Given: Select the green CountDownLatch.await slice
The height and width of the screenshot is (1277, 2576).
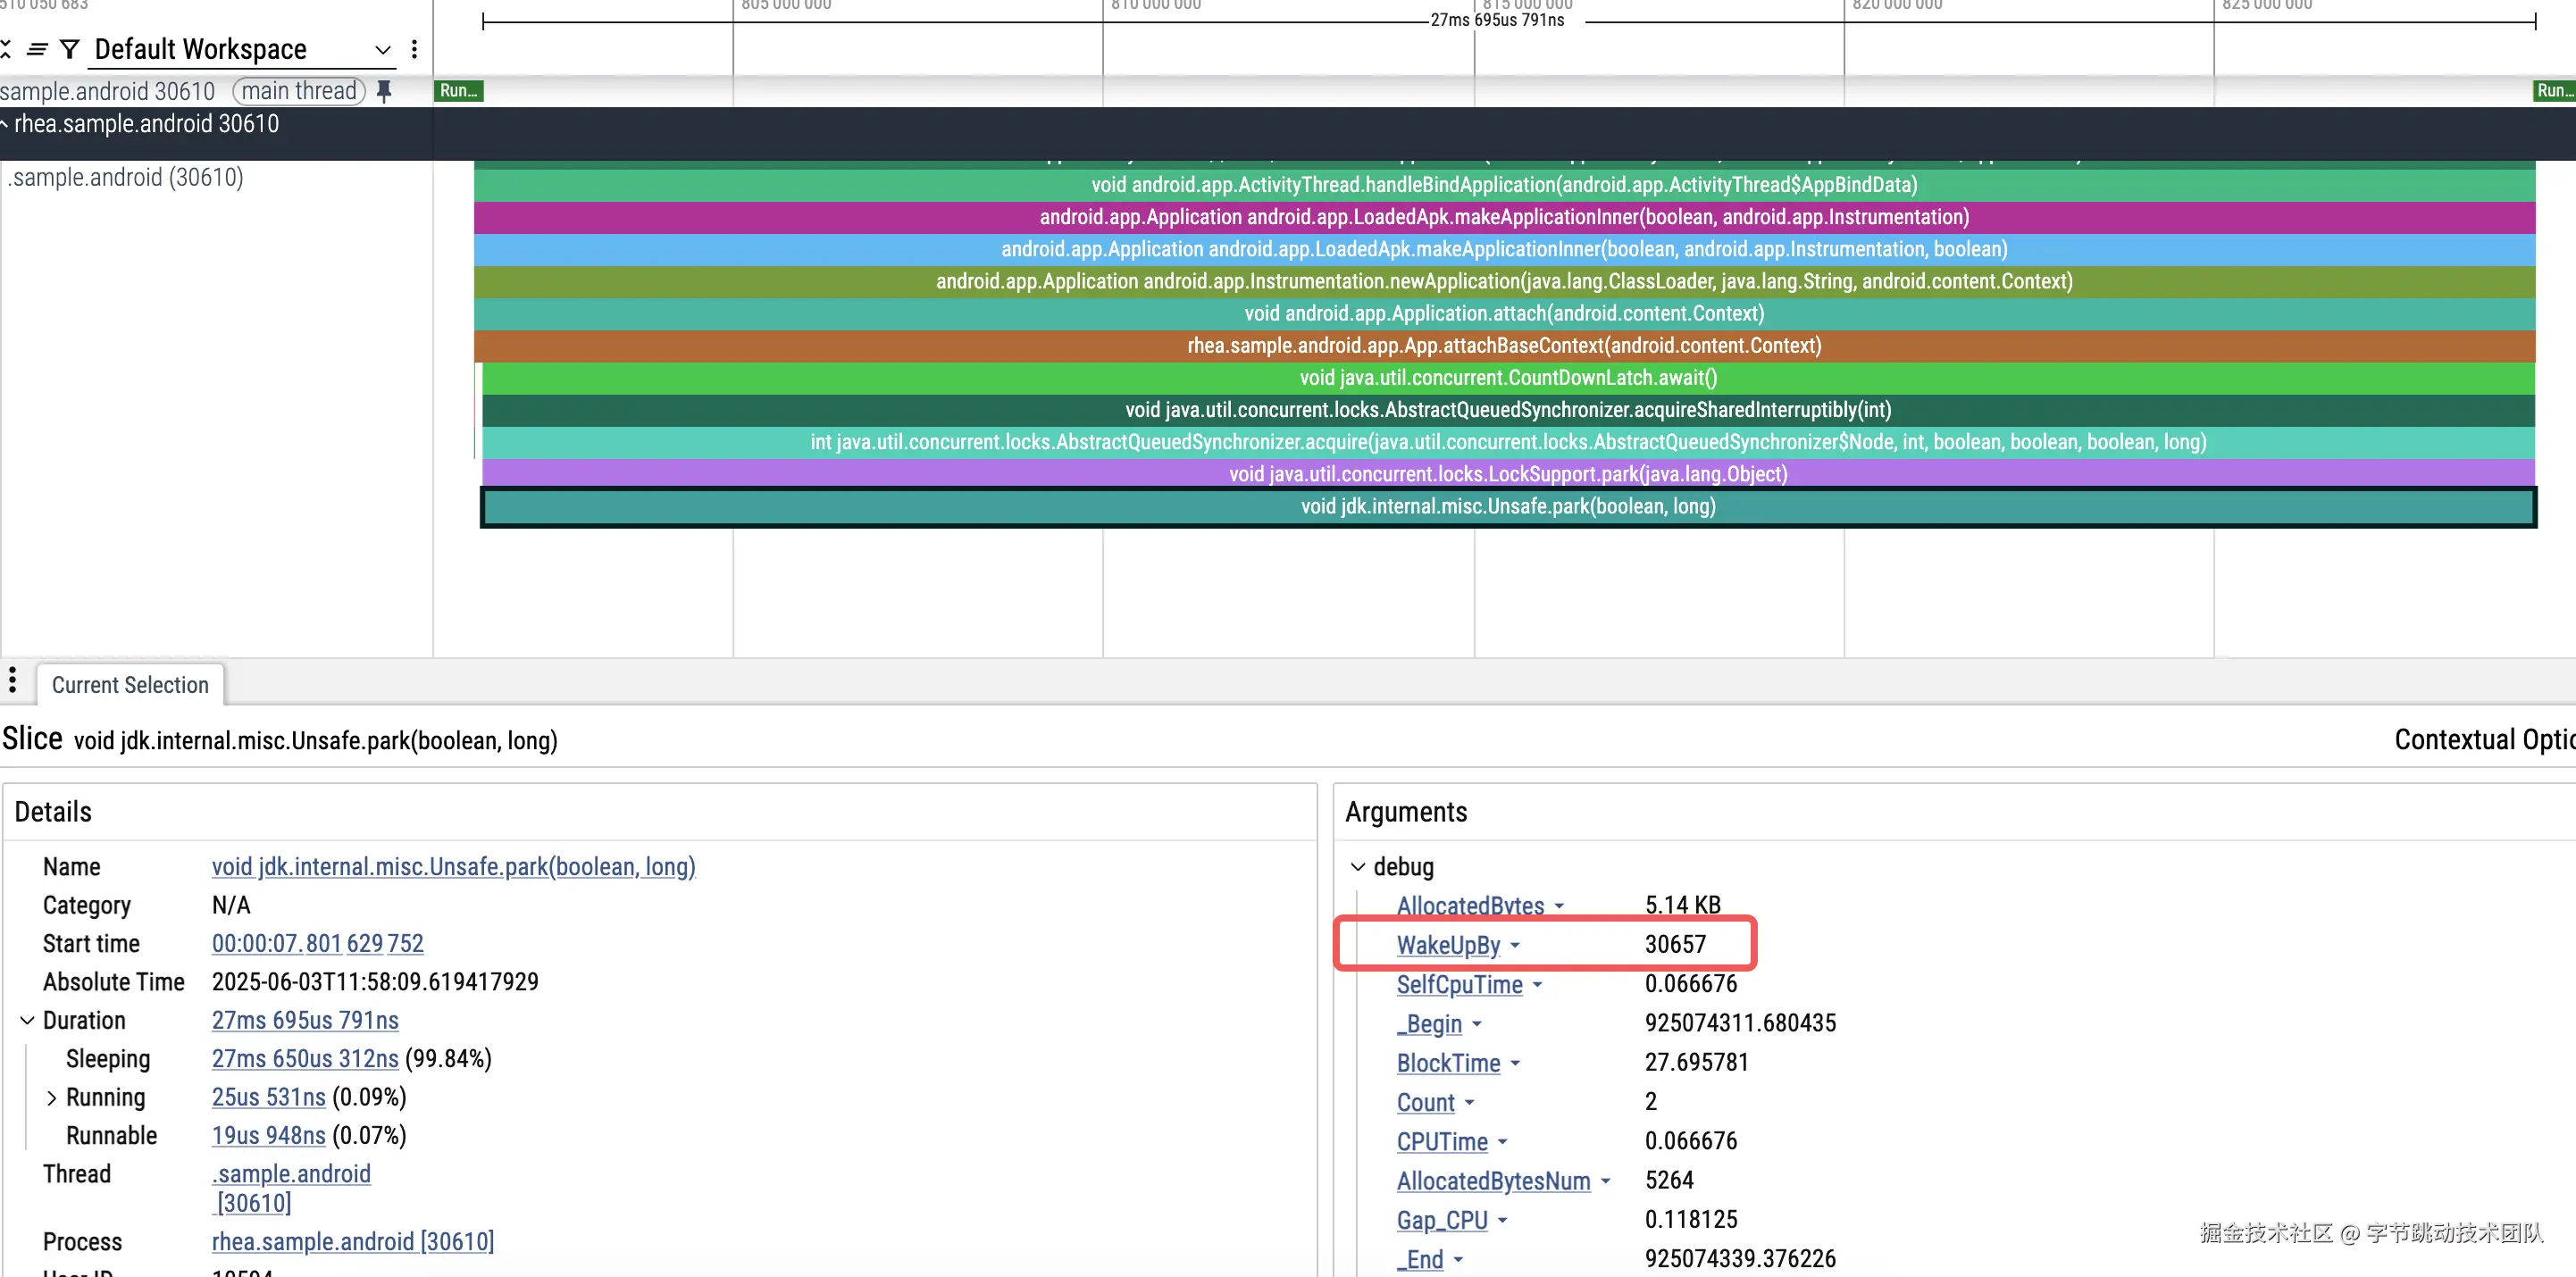Looking at the screenshot, I should (x=1507, y=378).
